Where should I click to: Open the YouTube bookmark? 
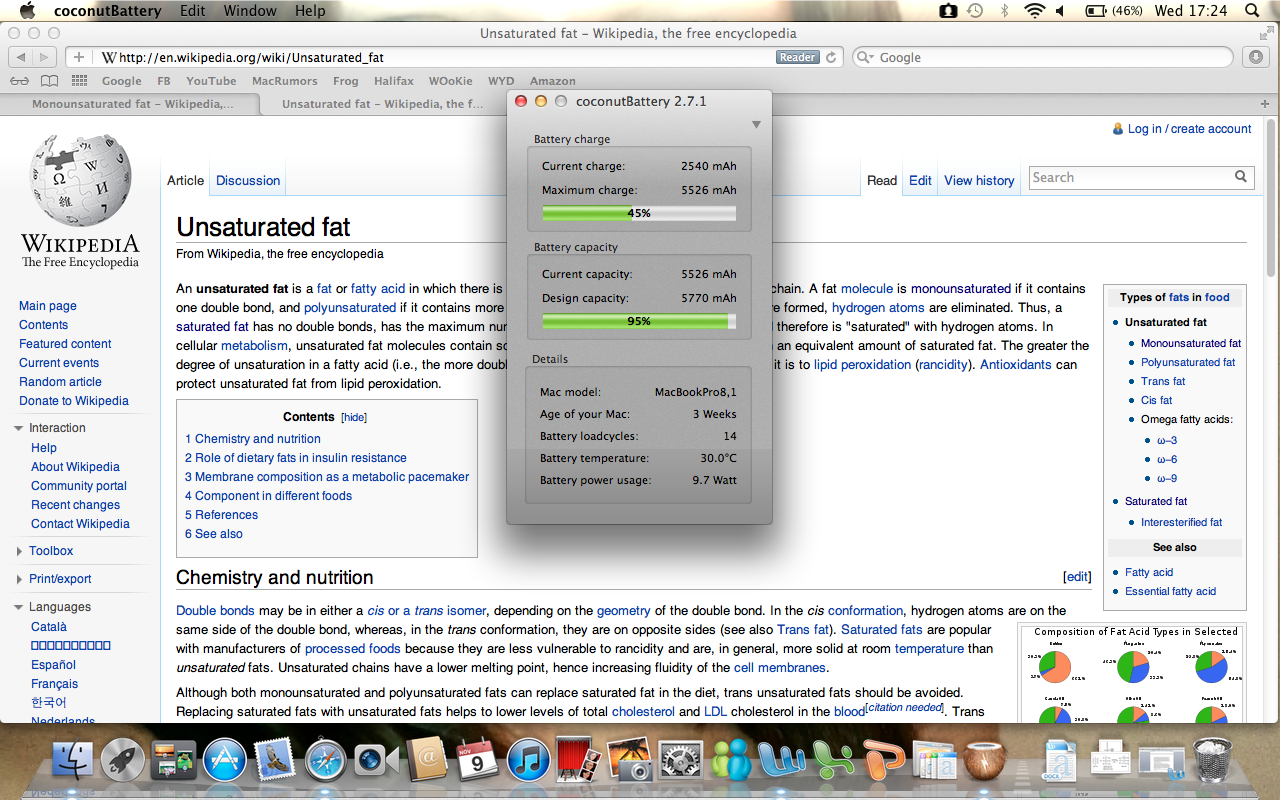point(211,81)
